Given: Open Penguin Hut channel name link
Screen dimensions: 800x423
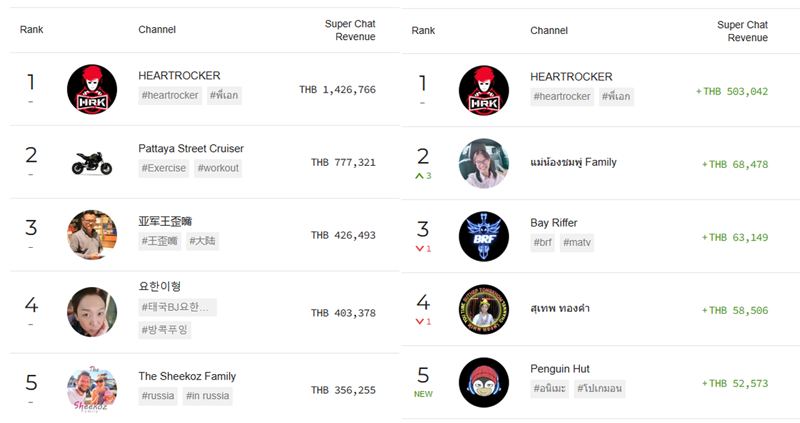Looking at the screenshot, I should tap(560, 369).
